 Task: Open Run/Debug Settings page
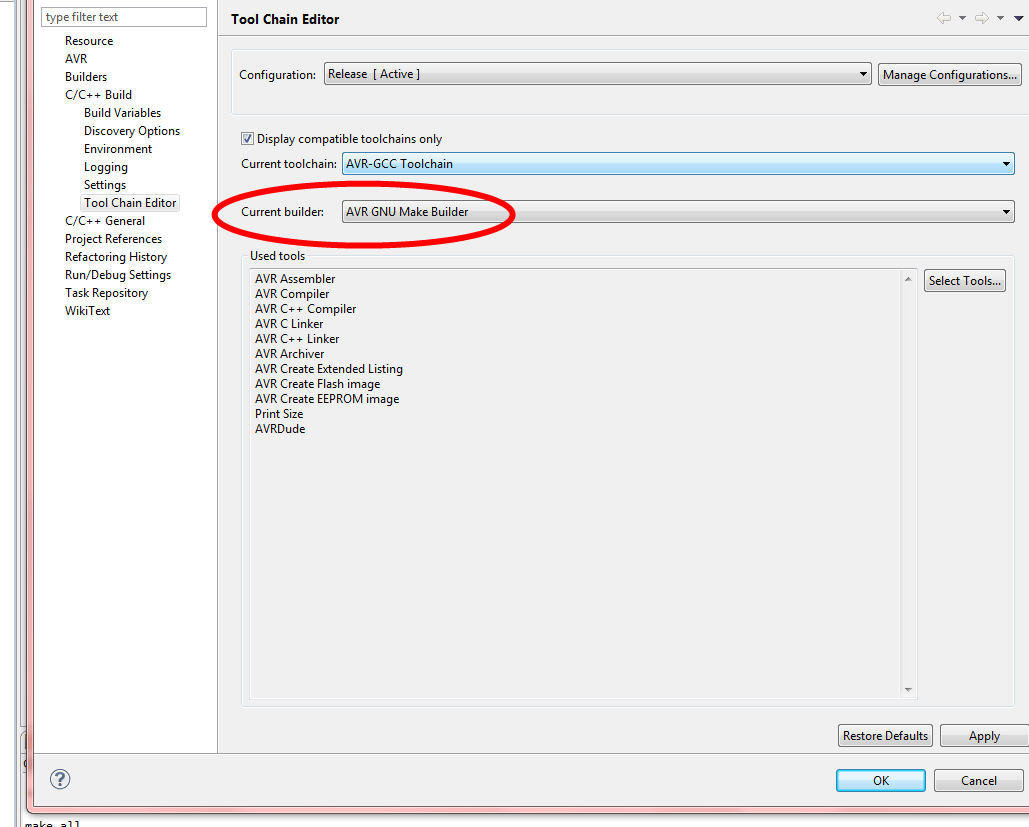pos(118,275)
